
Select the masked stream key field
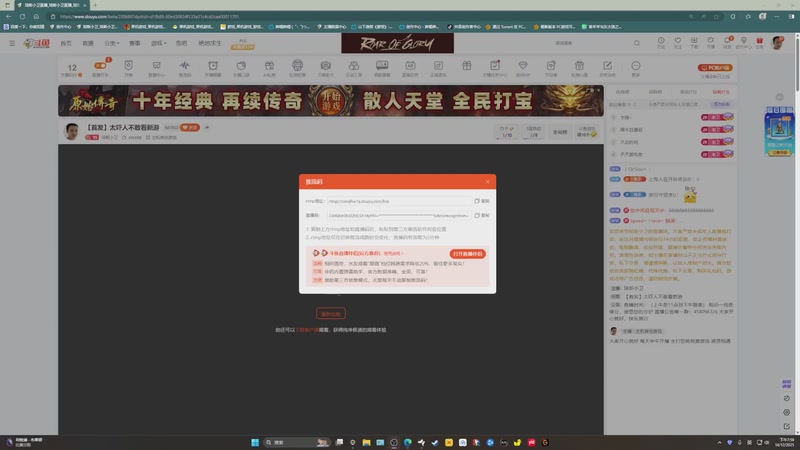click(x=398, y=215)
